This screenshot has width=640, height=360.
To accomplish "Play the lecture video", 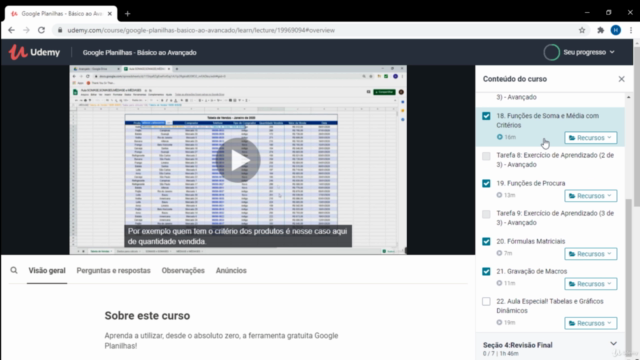I will click(238, 160).
